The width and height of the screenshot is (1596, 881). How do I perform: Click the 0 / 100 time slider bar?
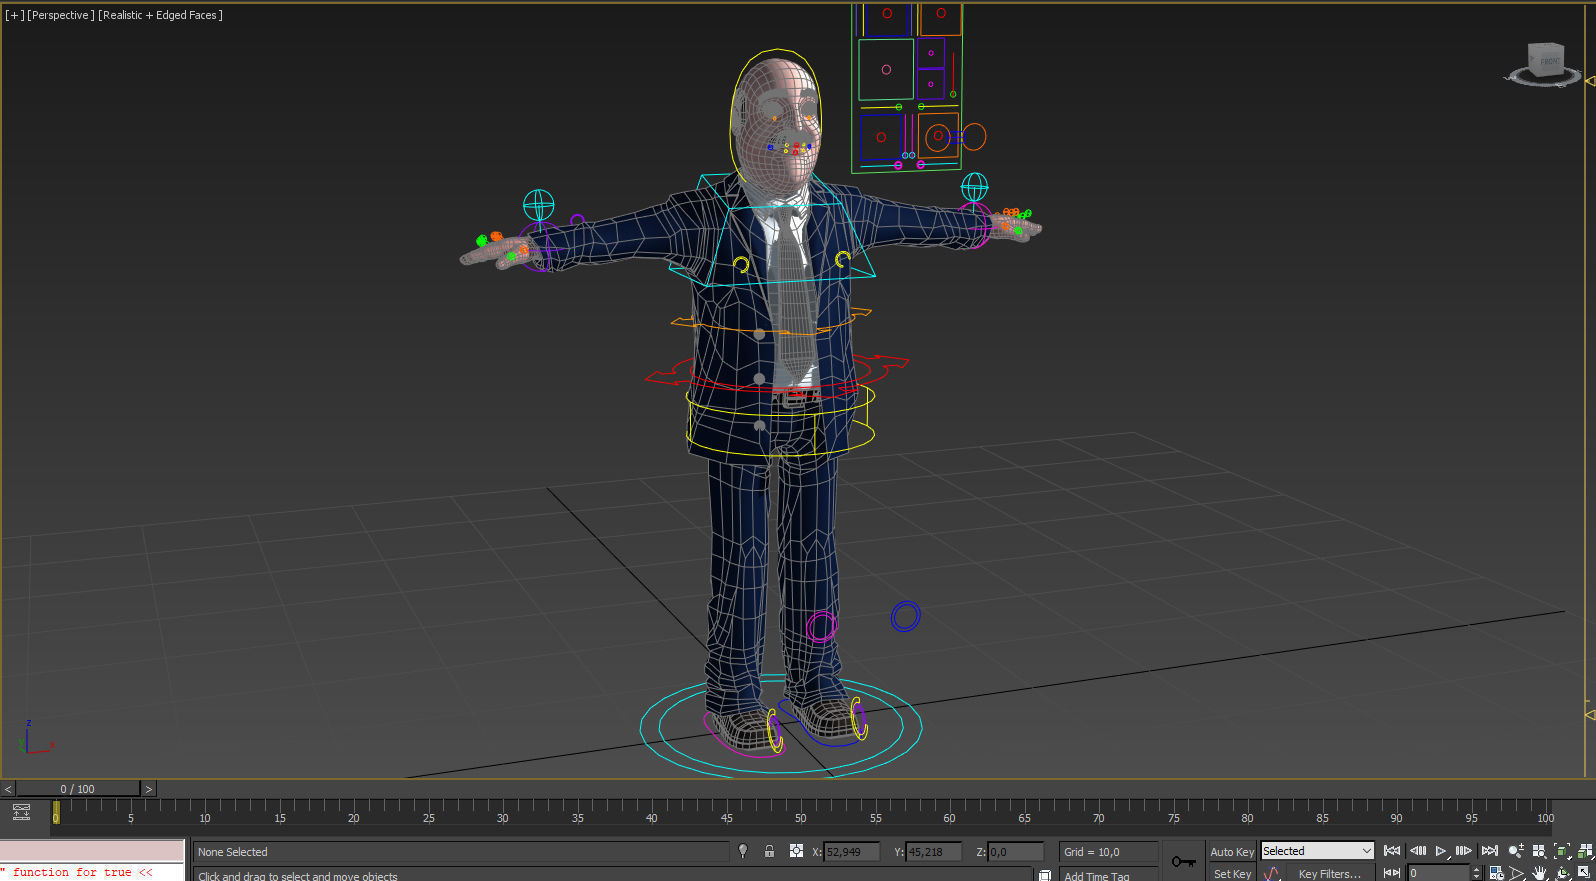point(78,789)
